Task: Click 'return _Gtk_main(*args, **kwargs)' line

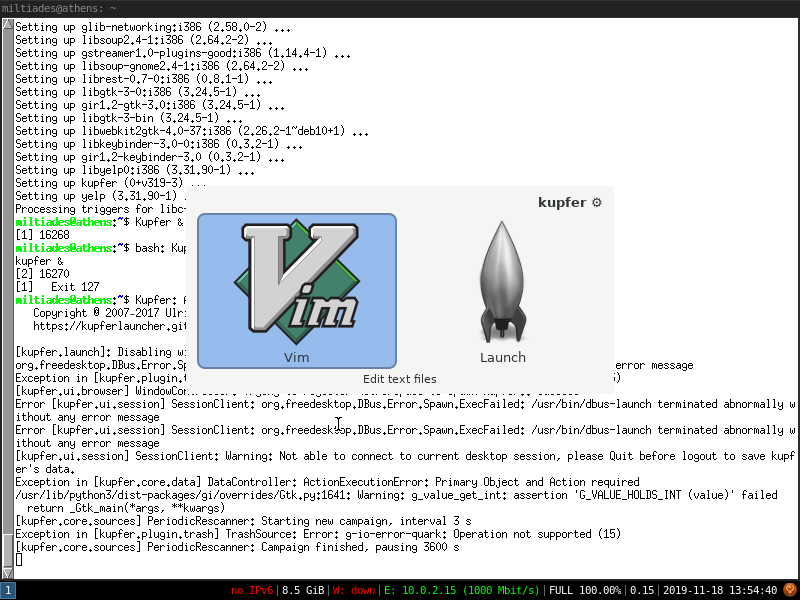Action: click(126, 508)
